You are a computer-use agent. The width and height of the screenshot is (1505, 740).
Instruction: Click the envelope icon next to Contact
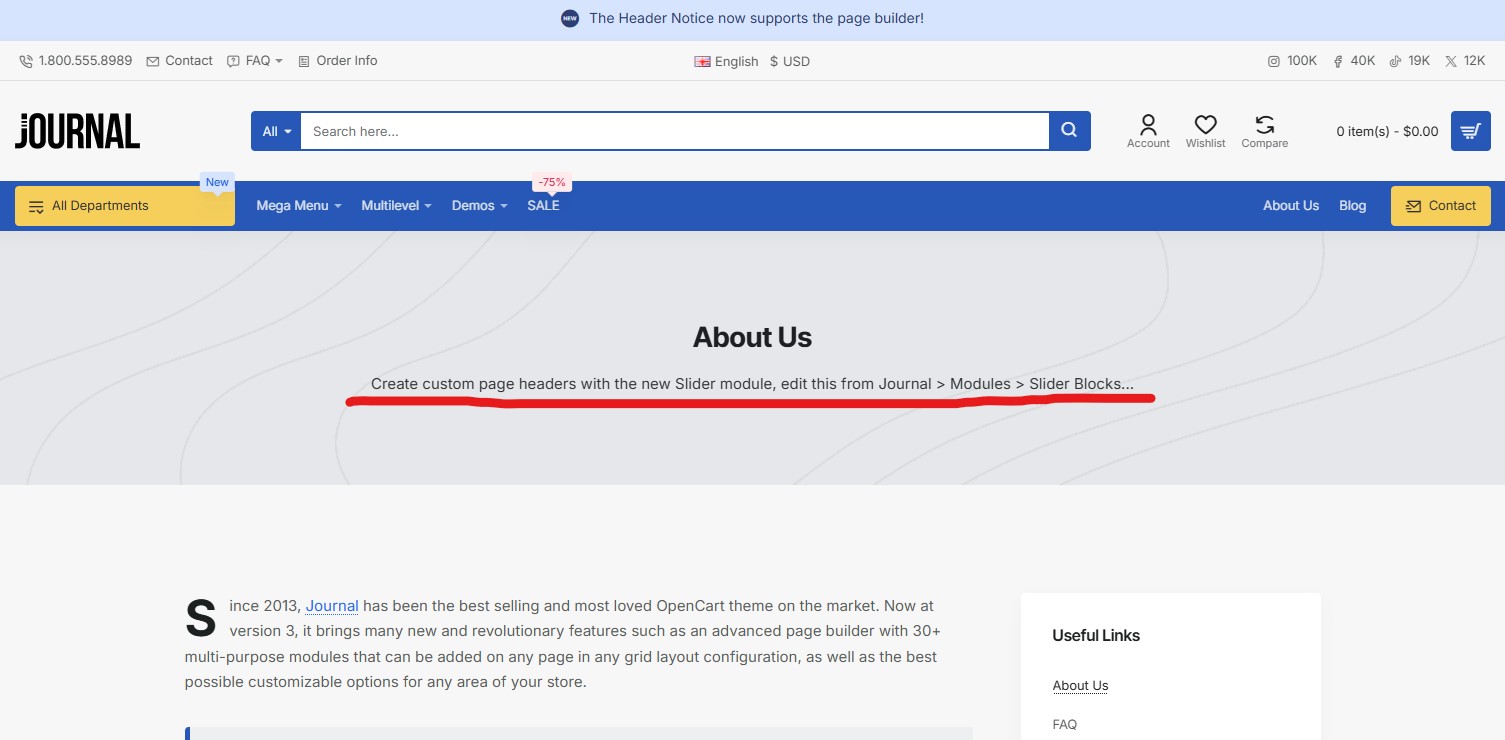tap(153, 61)
